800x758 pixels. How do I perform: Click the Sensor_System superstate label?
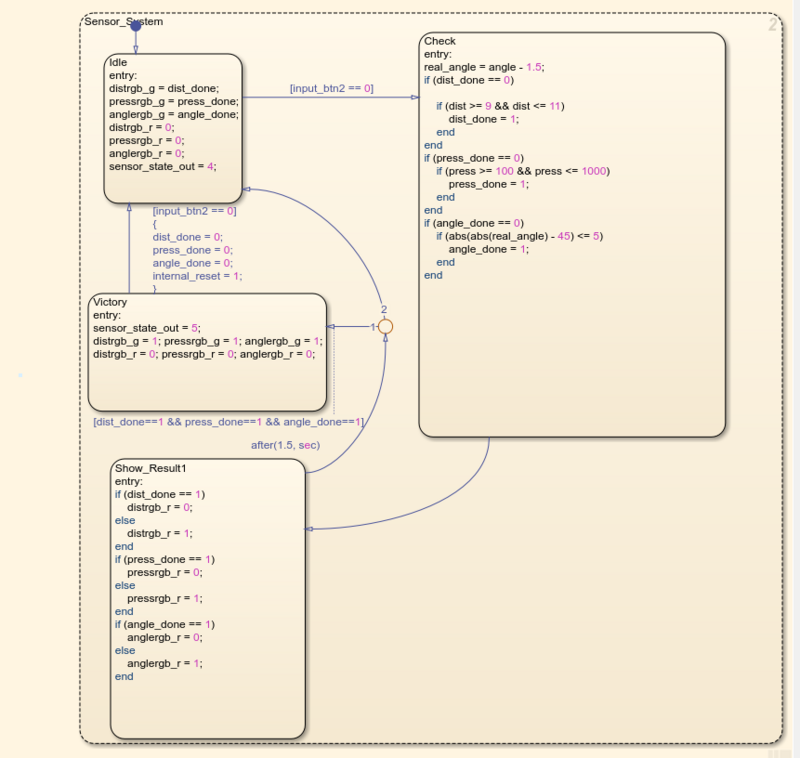(124, 21)
